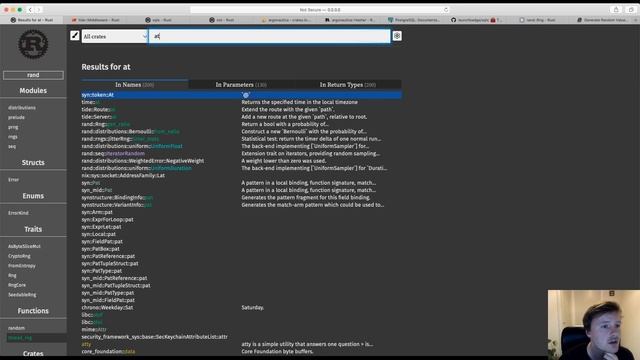Open the synstructure::VariantInfo result

(241, 205)
